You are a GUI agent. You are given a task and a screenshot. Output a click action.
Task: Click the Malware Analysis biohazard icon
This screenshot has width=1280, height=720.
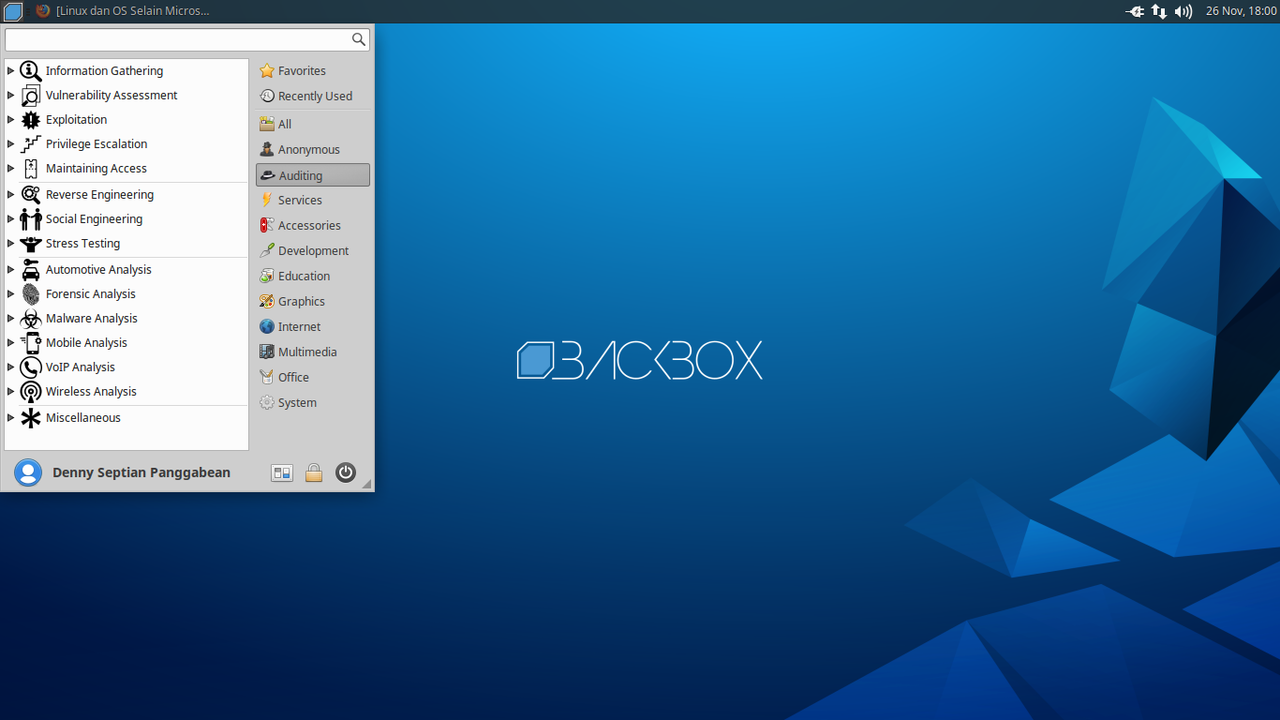[x=31, y=318]
